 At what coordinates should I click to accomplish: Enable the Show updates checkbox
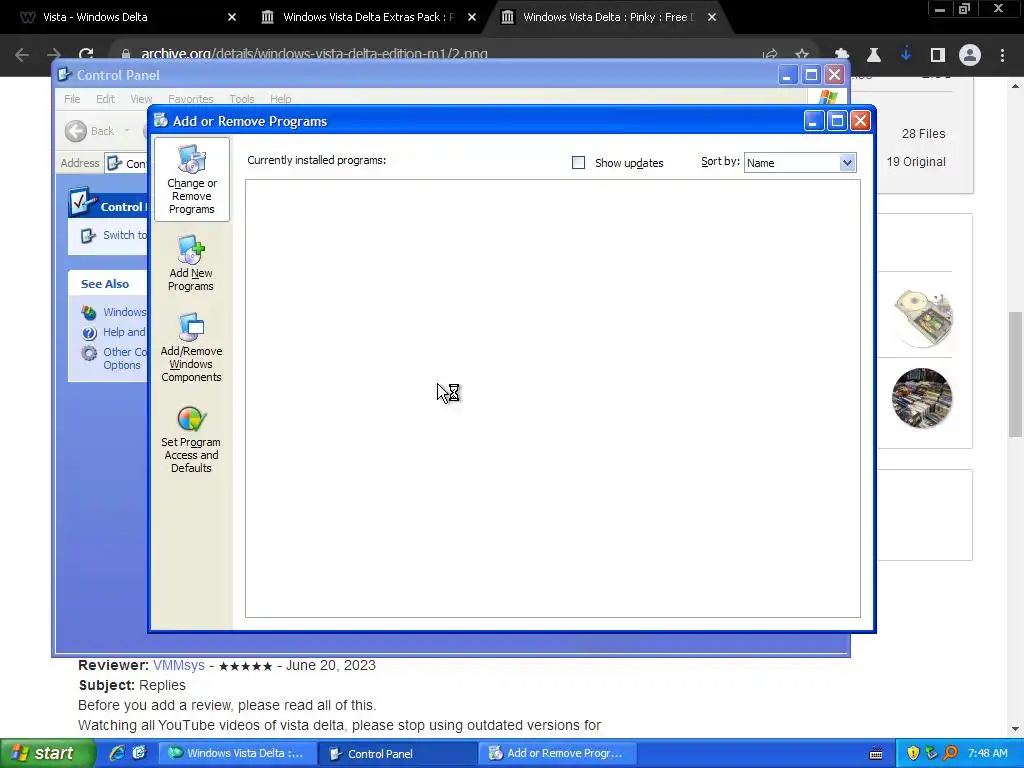click(578, 163)
